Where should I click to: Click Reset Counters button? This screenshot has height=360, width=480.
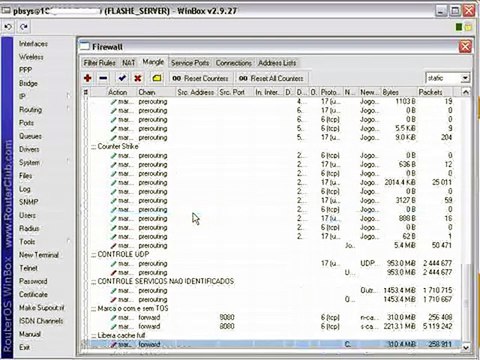(x=200, y=78)
